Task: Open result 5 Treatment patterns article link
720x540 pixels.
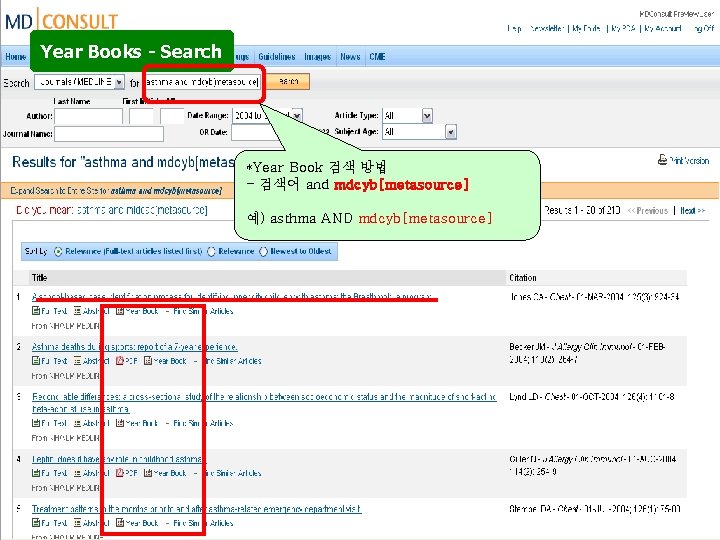Action: [197, 509]
